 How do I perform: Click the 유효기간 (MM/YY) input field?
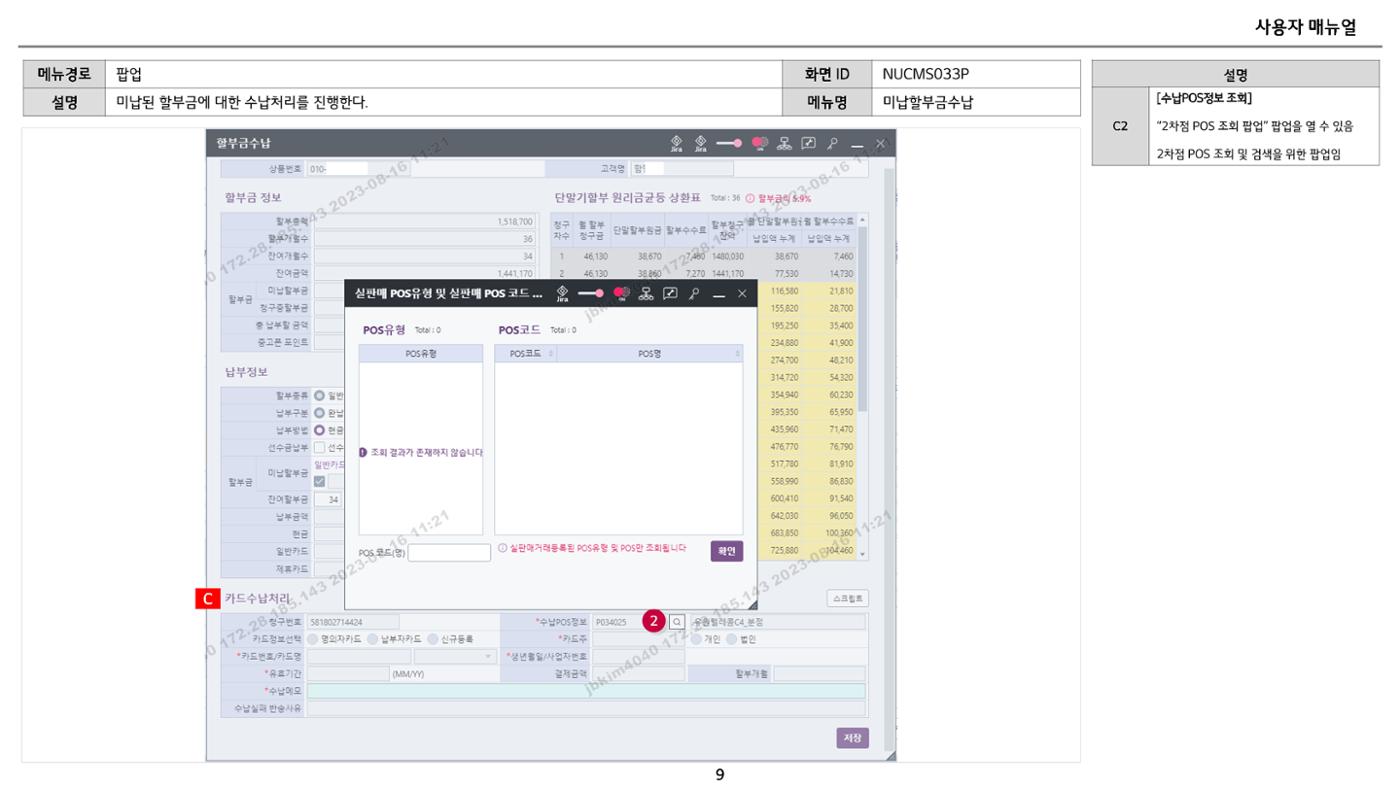pos(348,674)
